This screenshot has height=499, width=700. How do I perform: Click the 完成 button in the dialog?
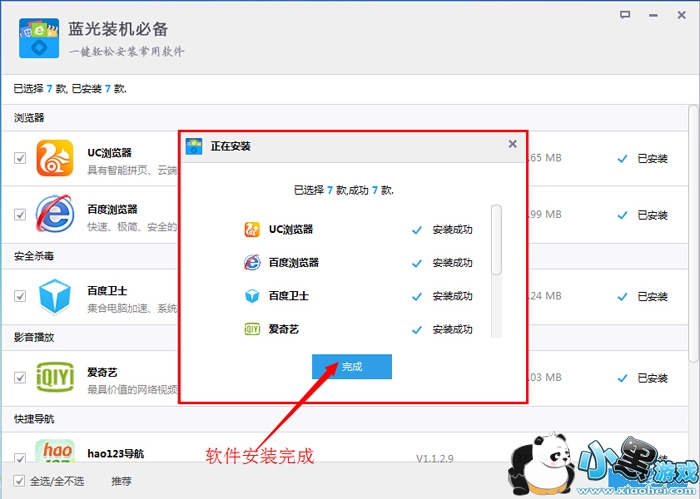(x=352, y=366)
